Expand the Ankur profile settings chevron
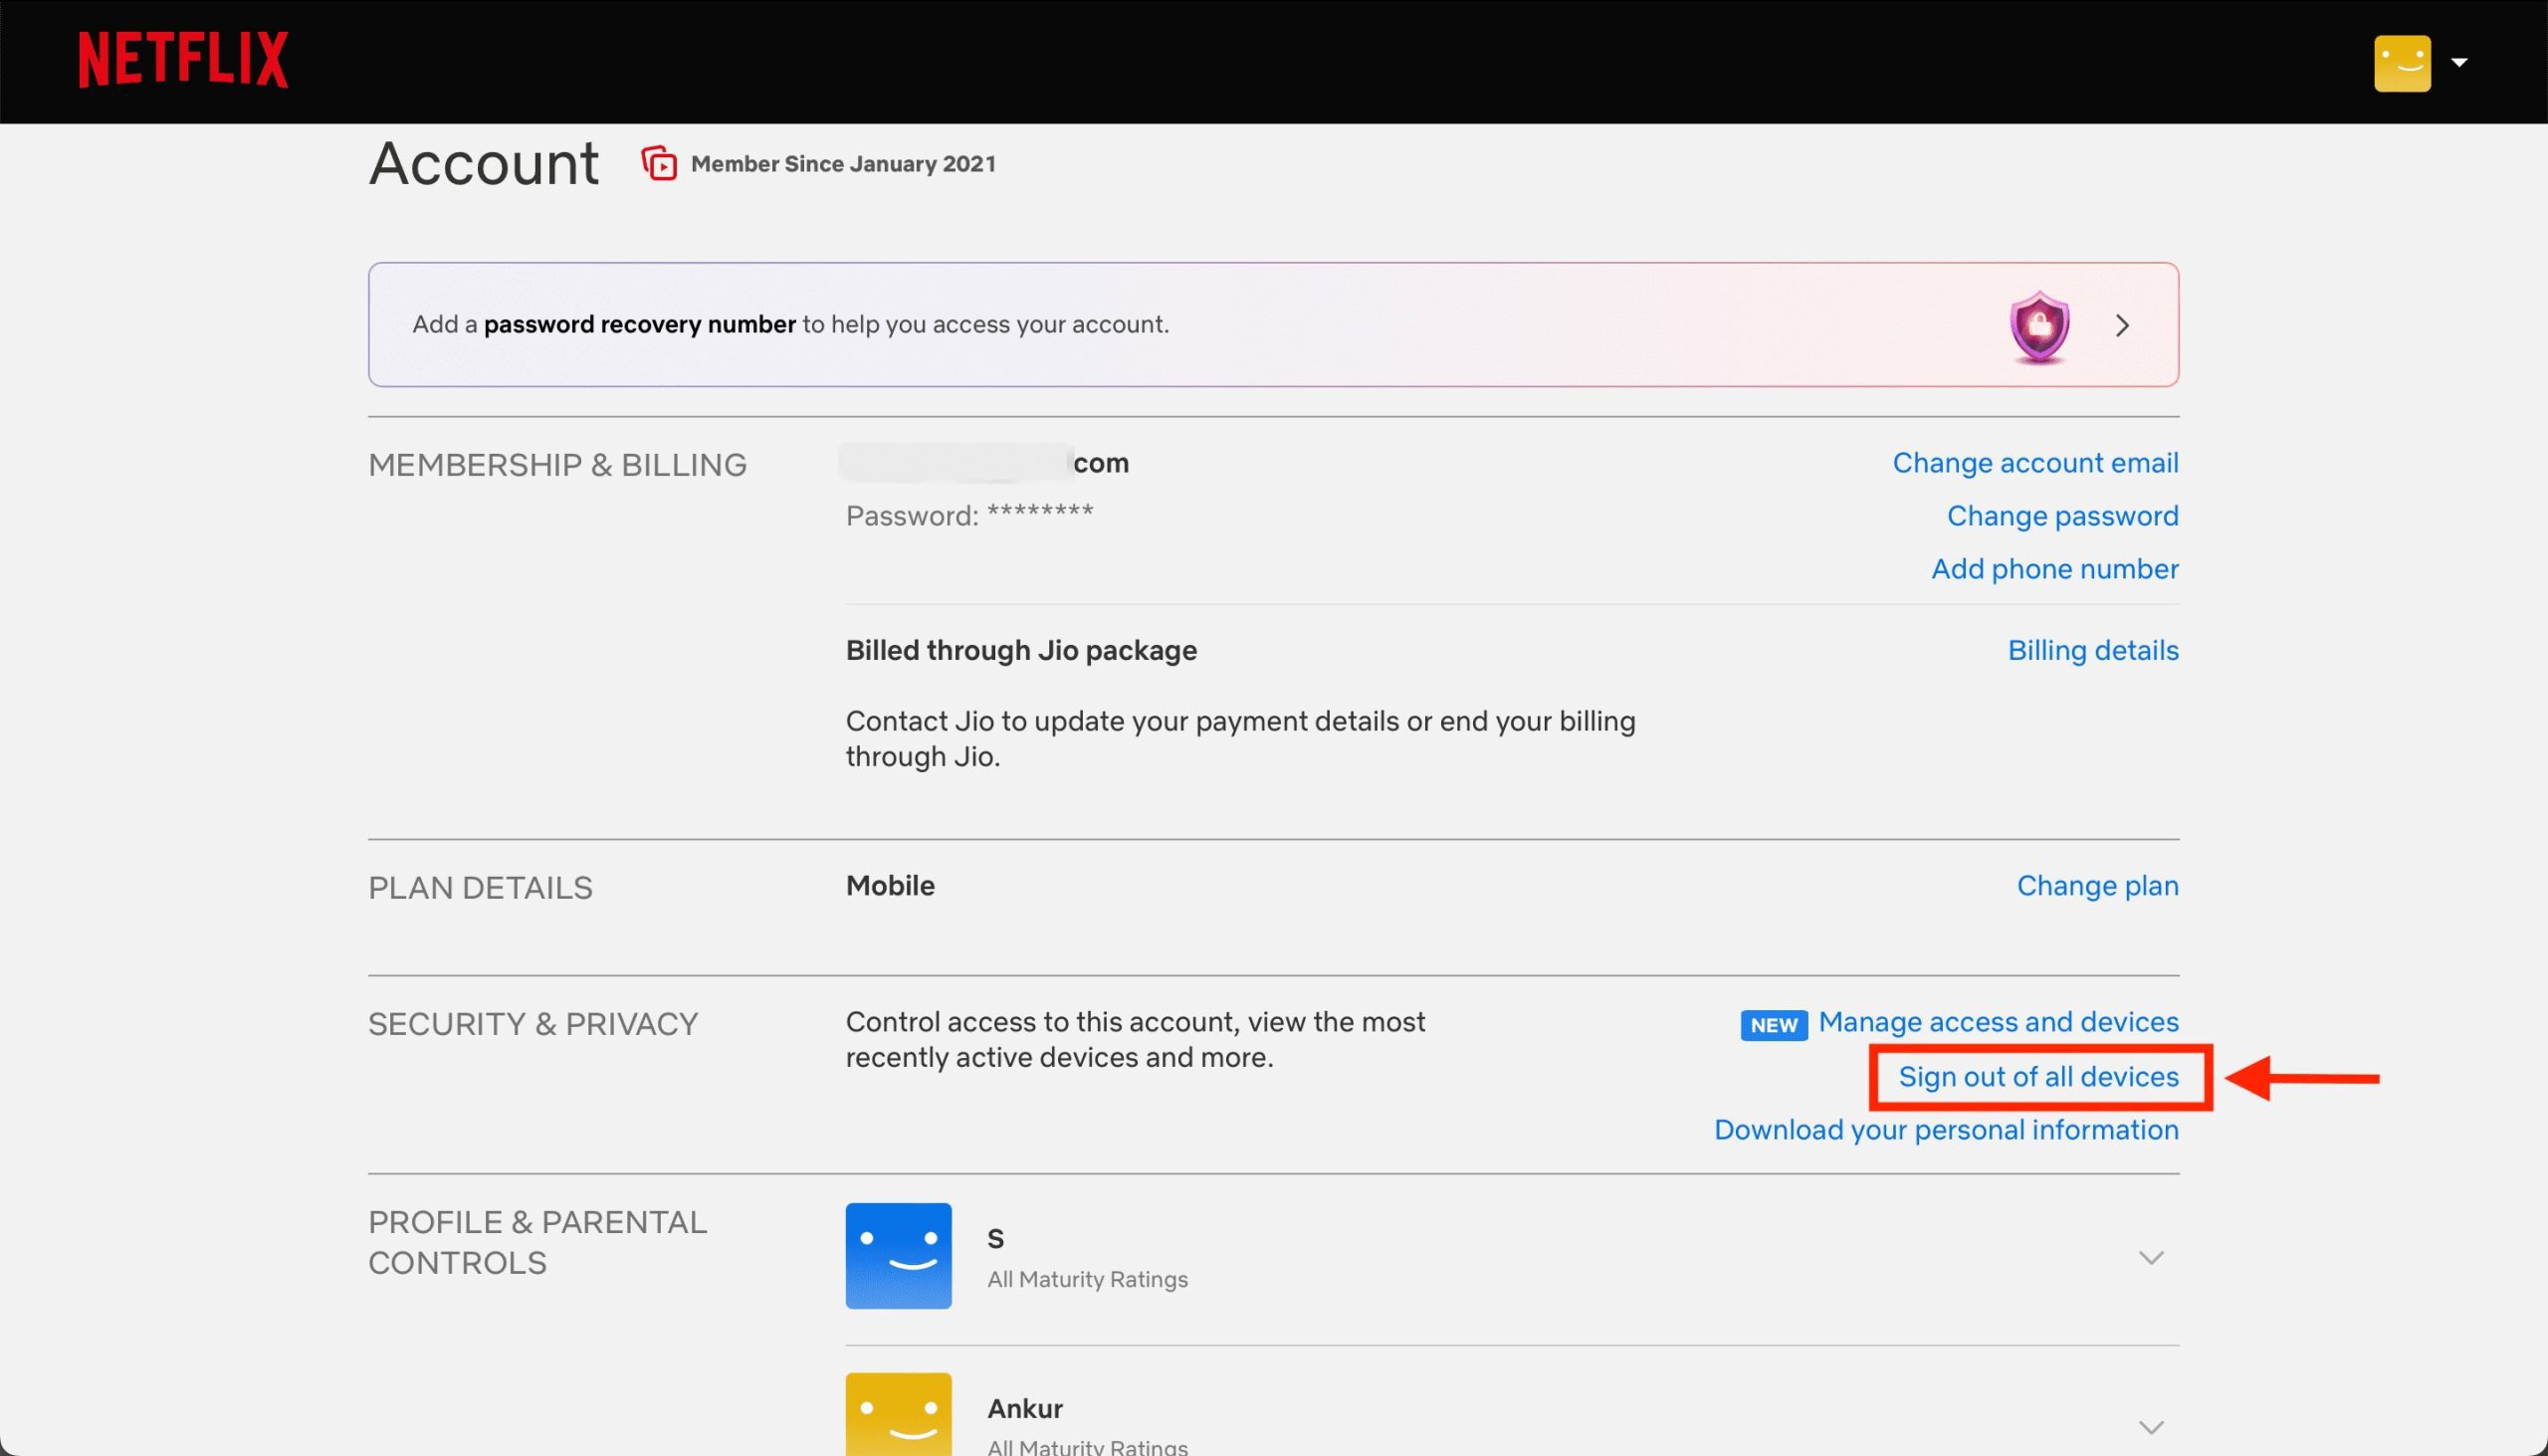Screen dimensions: 2548x1456 pos(2150,1428)
